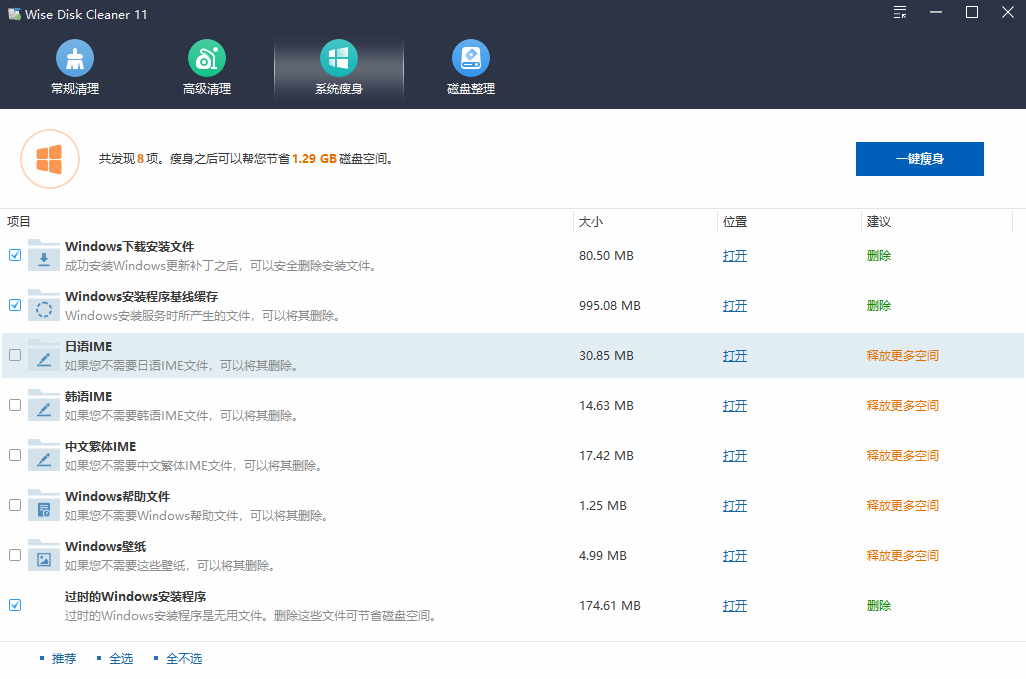Image resolution: width=1026 pixels, height=679 pixels.
Task: Check the 中文繁体IME checkbox
Action: tap(15, 455)
